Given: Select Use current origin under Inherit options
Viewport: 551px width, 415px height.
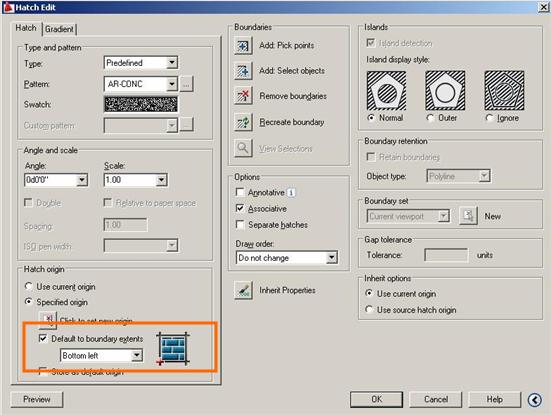Looking at the screenshot, I should (x=369, y=293).
